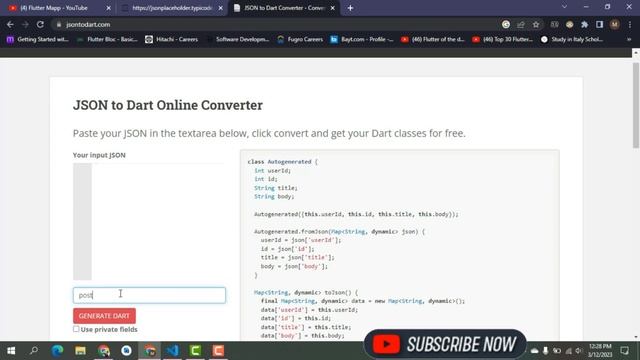Image resolution: width=640 pixels, height=360 pixels.
Task: Close the JSON to Dart Converter tab
Action: coord(333,8)
